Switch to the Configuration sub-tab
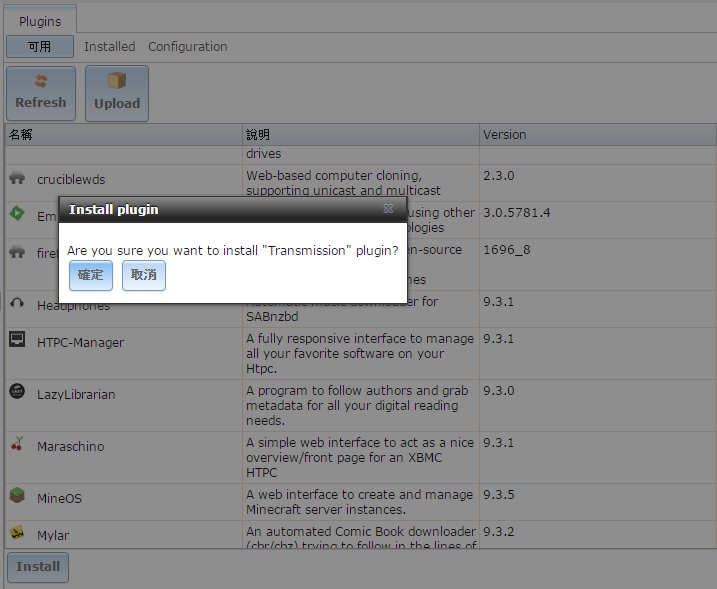Image resolution: width=717 pixels, height=589 pixels. [x=187, y=47]
